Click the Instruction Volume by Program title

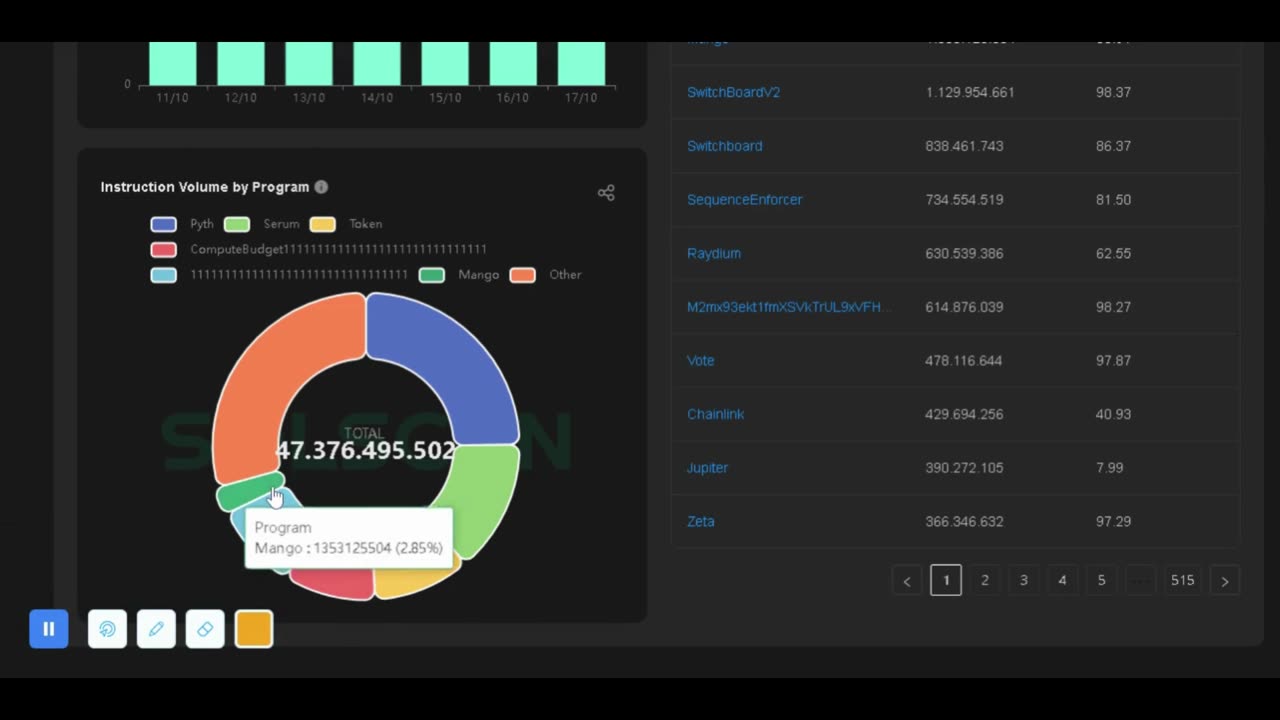point(205,187)
